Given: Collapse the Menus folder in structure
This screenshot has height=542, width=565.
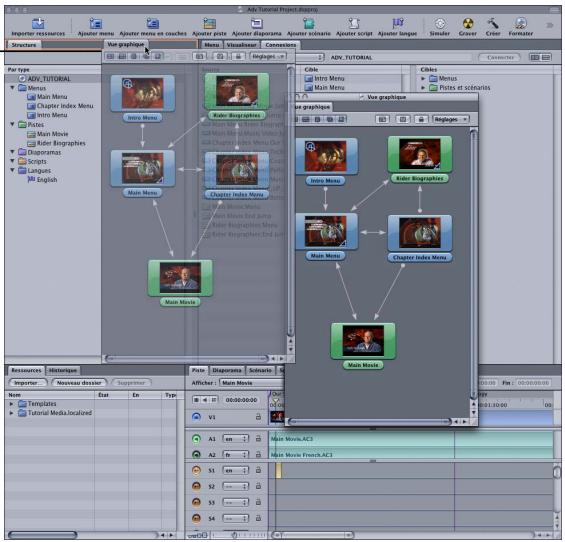Looking at the screenshot, I should (x=12, y=88).
